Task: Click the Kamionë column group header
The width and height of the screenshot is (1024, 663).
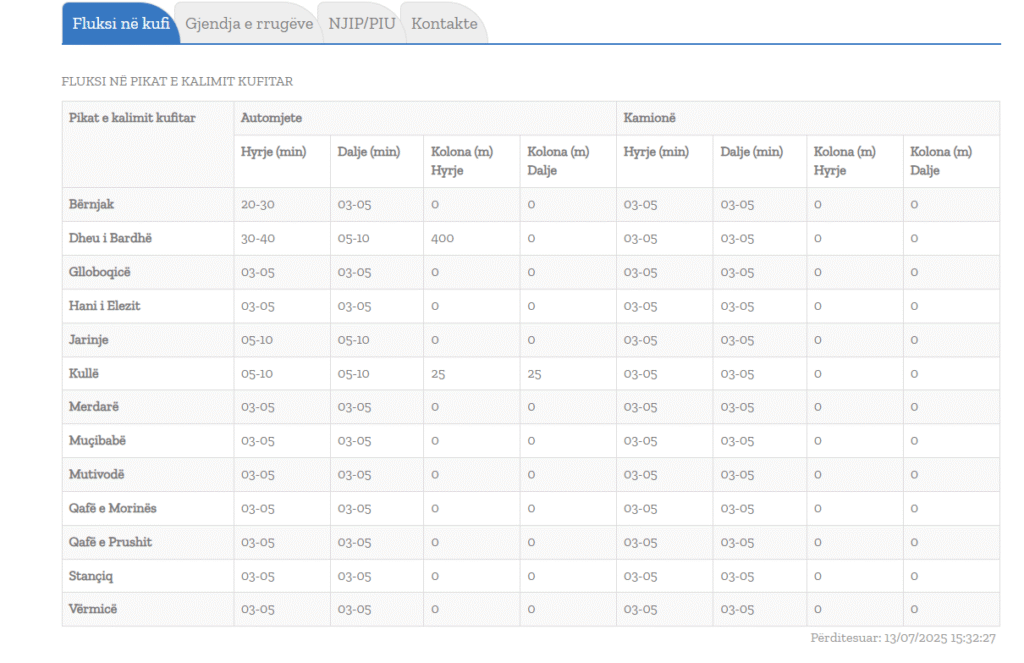Action: pyautogui.click(x=650, y=118)
